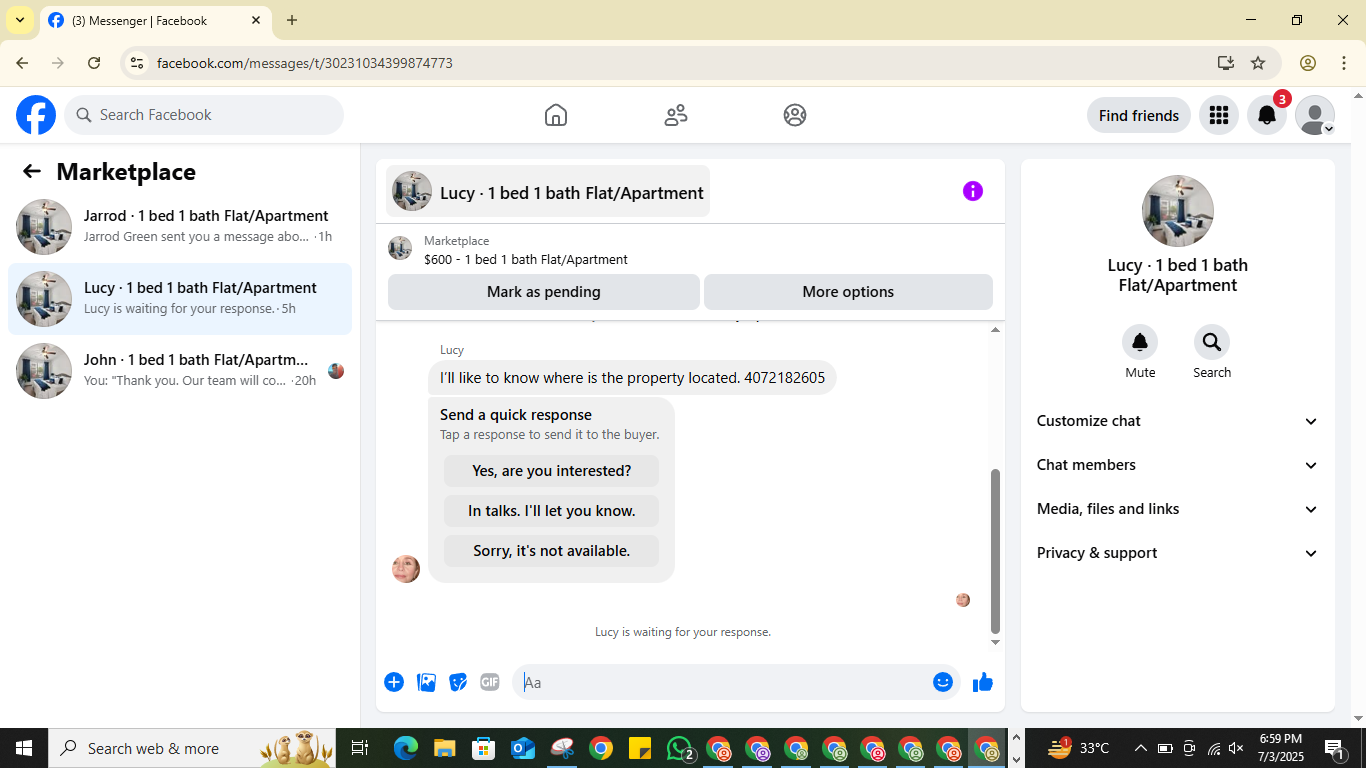Send quick response 'In talks. I'll let you know.'
The height and width of the screenshot is (768, 1366).
point(552,511)
